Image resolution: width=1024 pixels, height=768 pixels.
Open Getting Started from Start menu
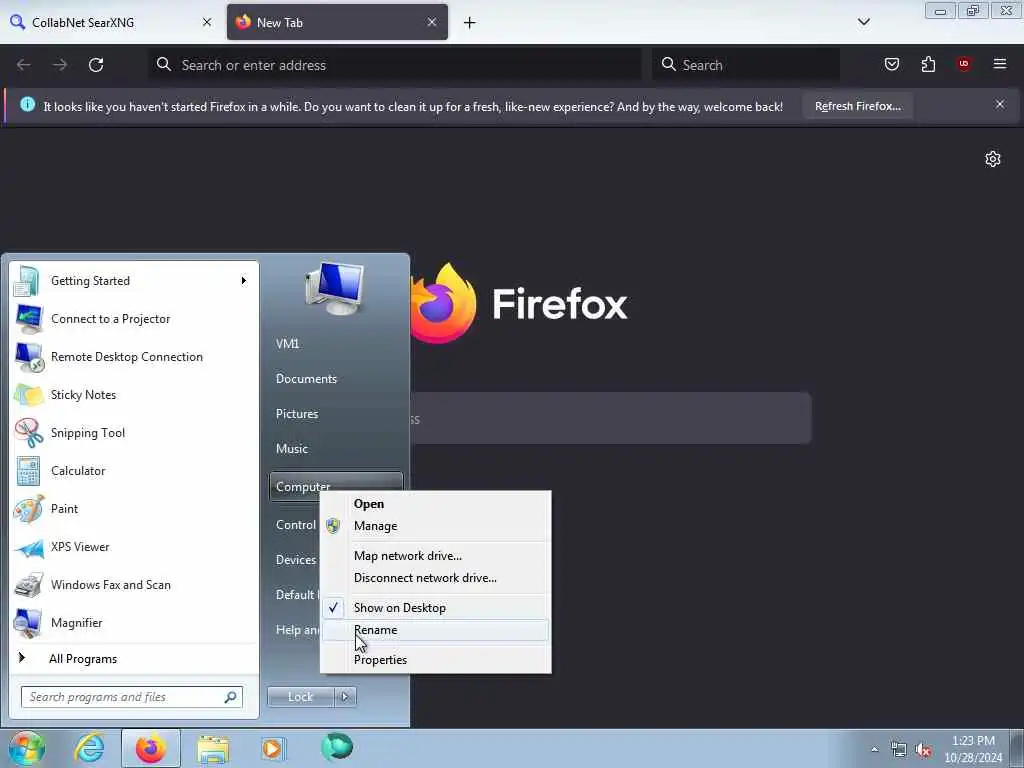tap(134, 281)
